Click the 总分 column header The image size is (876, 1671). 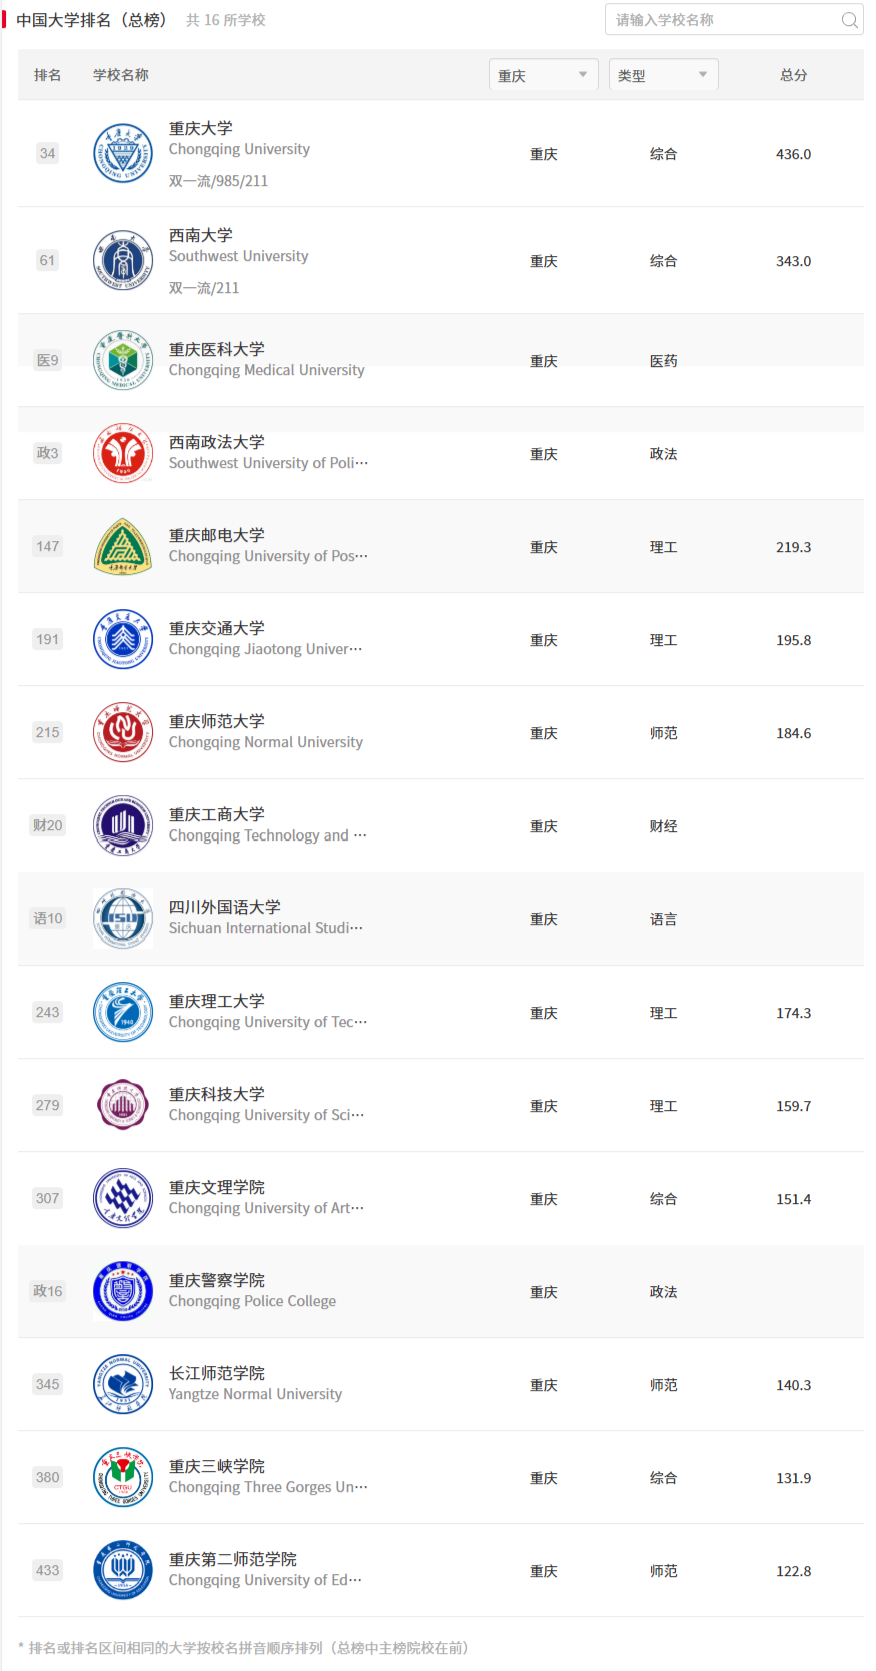(x=794, y=75)
